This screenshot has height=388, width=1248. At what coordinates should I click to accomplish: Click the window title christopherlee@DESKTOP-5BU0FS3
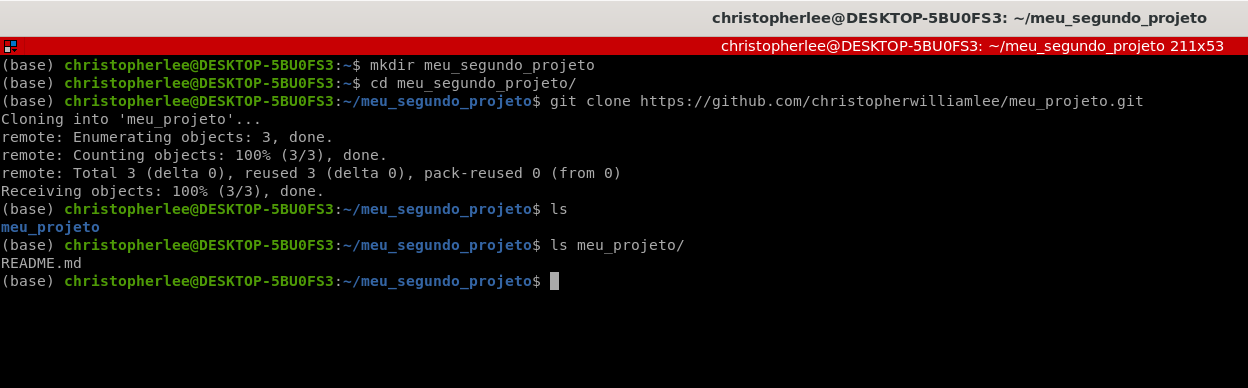click(x=959, y=18)
